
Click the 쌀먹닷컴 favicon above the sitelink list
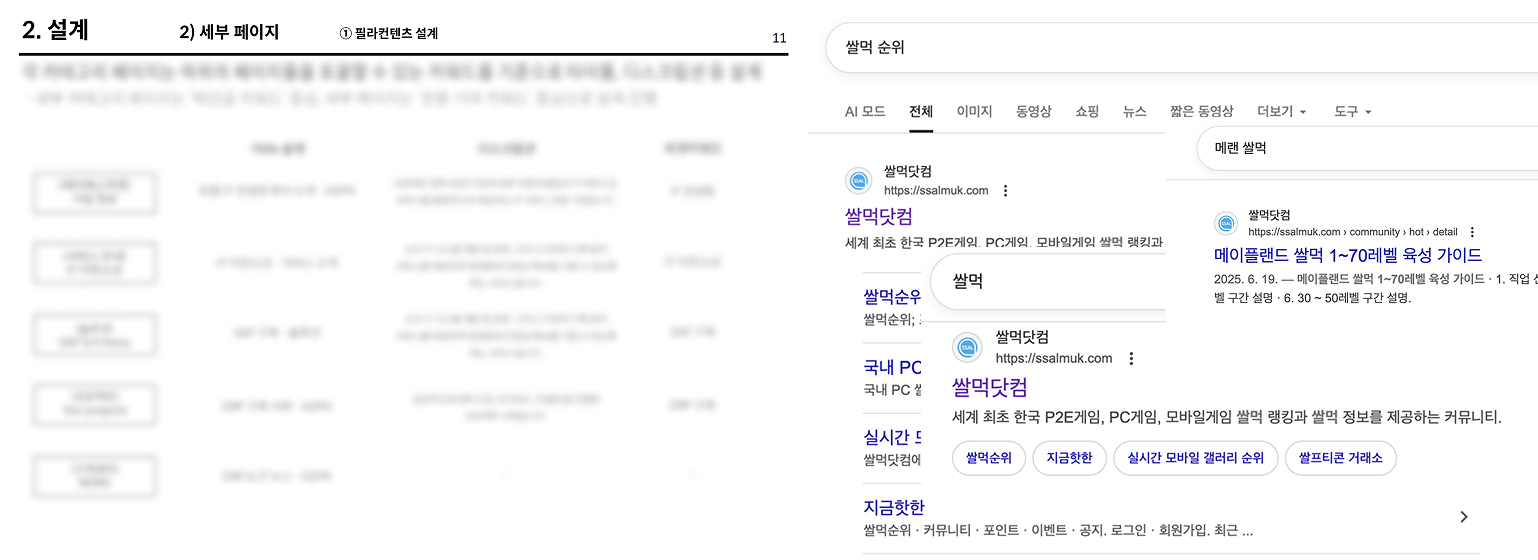858,180
